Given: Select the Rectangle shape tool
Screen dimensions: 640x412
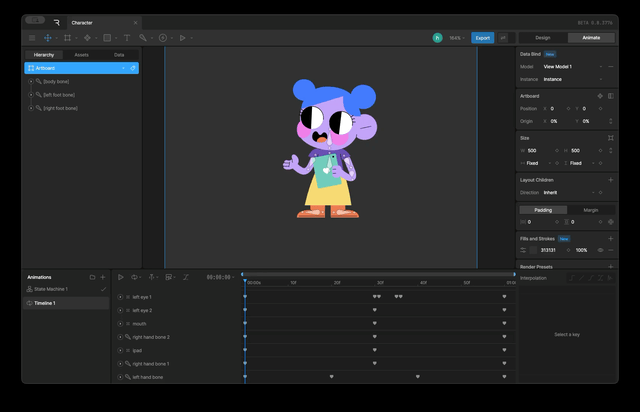Looking at the screenshot, I should click(x=107, y=38).
